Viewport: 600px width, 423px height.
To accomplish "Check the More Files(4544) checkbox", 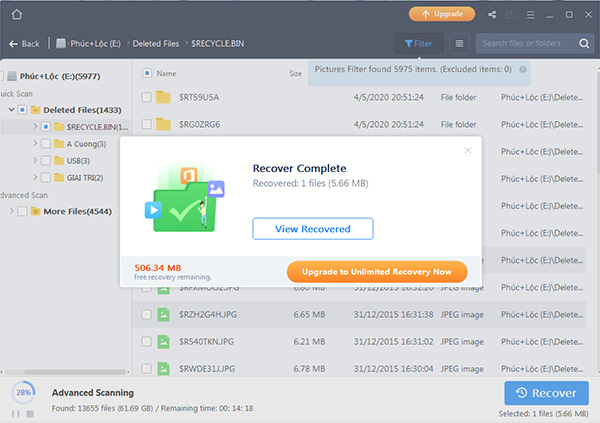I will pyautogui.click(x=22, y=211).
